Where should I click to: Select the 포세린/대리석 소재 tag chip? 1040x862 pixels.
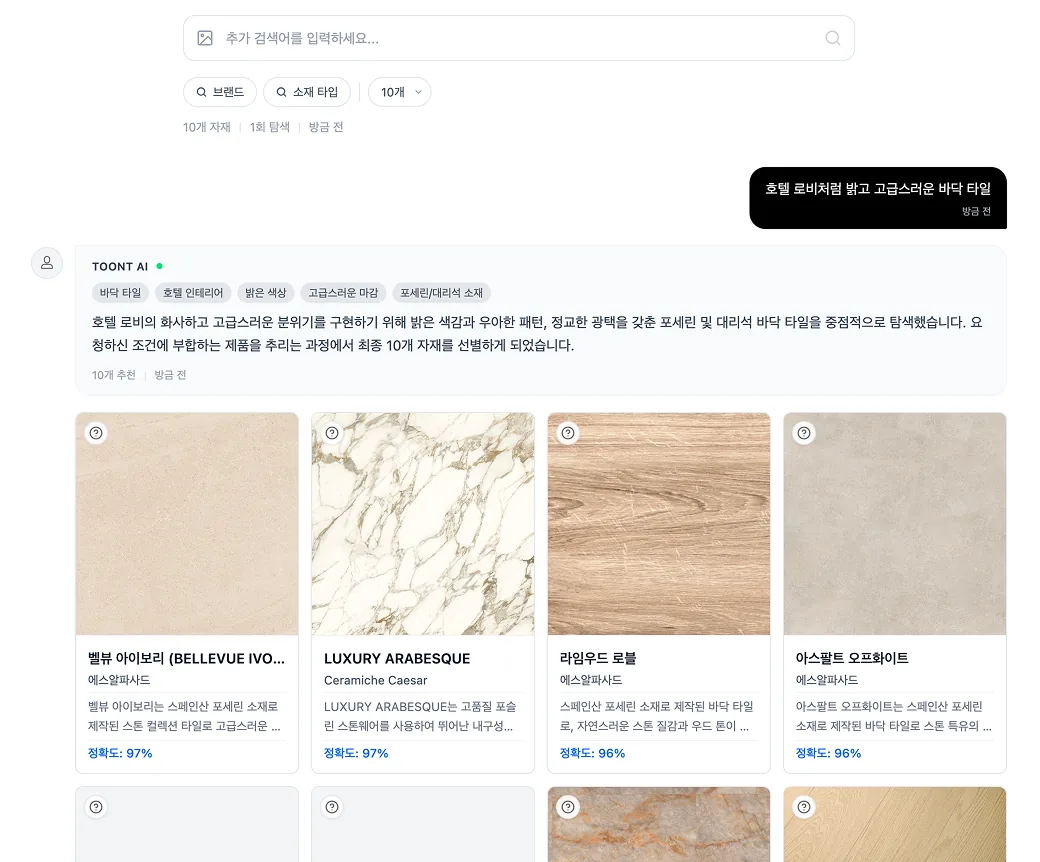(441, 292)
